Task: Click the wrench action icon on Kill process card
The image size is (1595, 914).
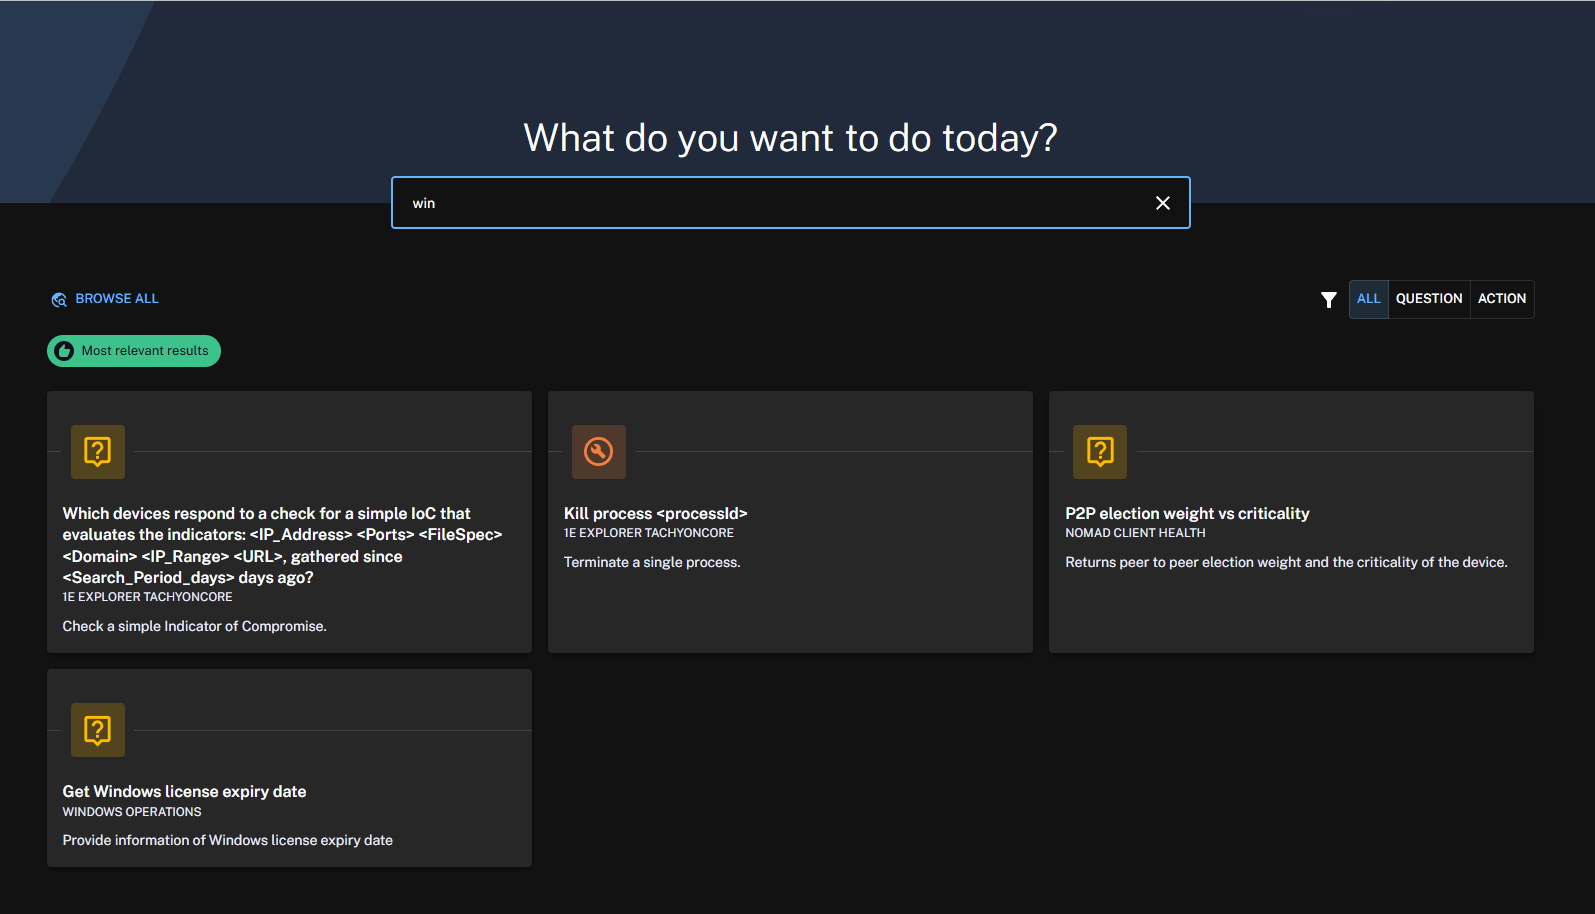Action: [x=598, y=452]
